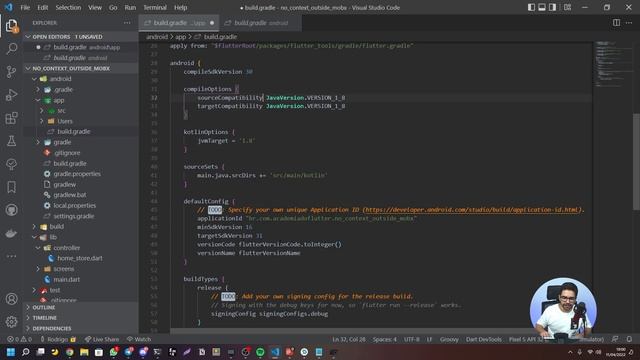The width and height of the screenshot is (640, 360).
Task: Click Spaces: 4 indentation setting
Action: [x=384, y=339]
